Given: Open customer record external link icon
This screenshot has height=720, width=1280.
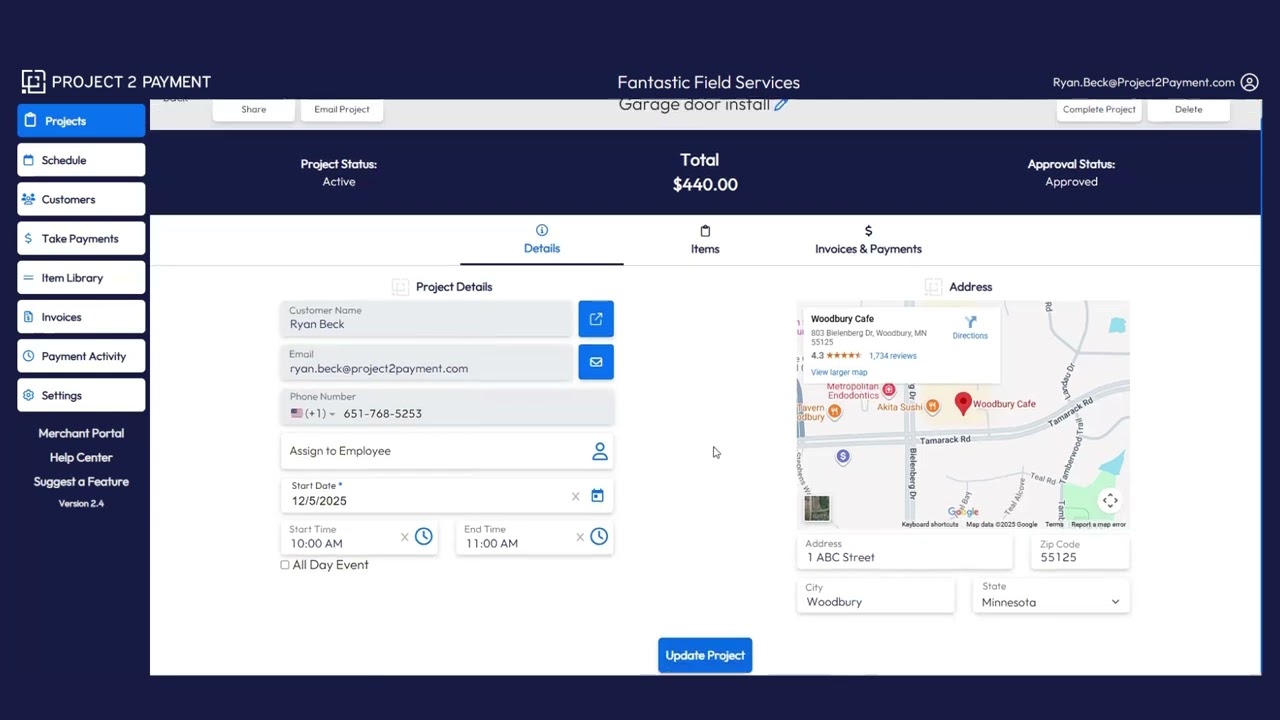Looking at the screenshot, I should 596,319.
